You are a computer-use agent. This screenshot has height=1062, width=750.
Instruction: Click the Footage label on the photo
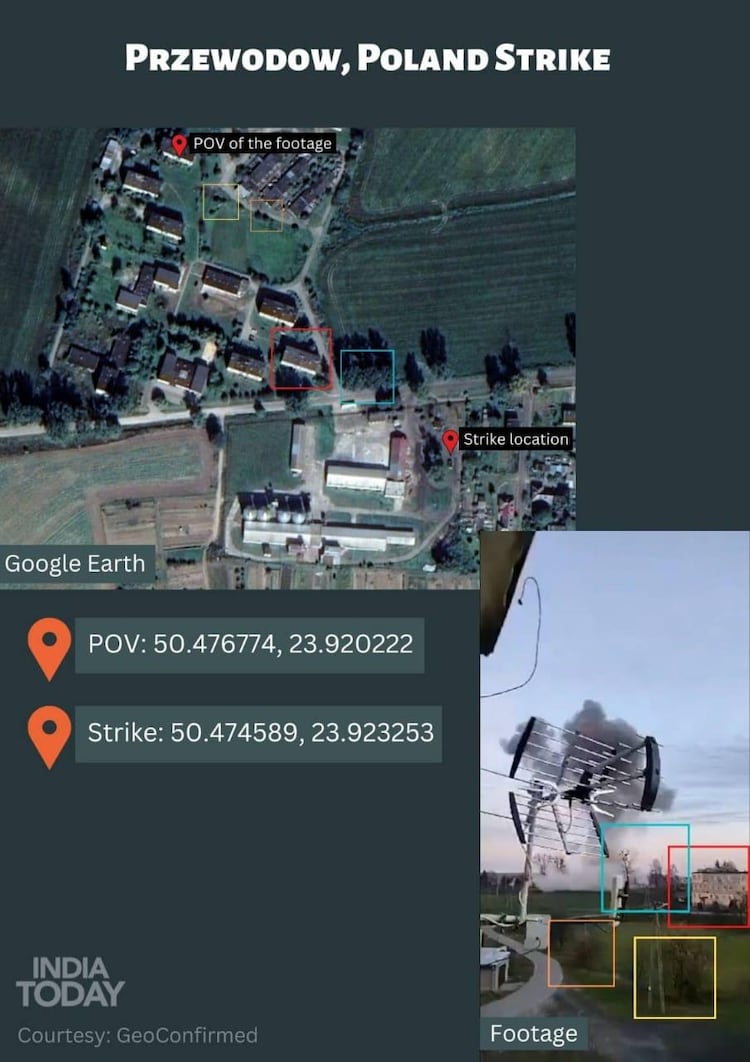[534, 1034]
